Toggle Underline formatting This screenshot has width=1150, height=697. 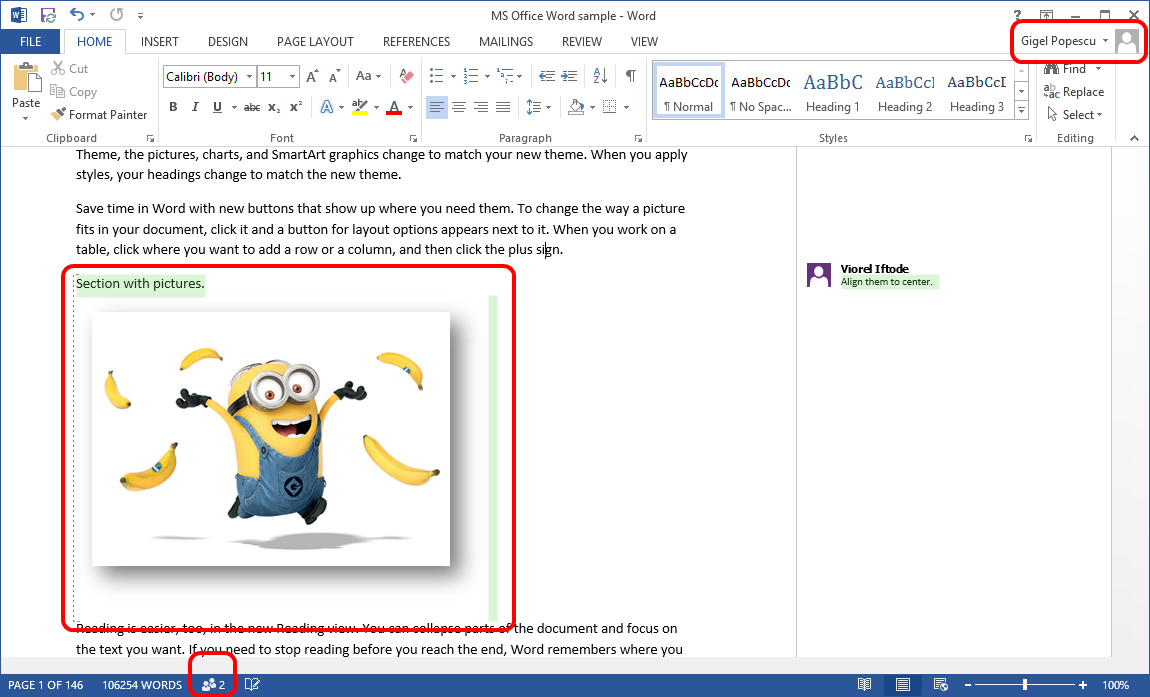click(x=217, y=107)
